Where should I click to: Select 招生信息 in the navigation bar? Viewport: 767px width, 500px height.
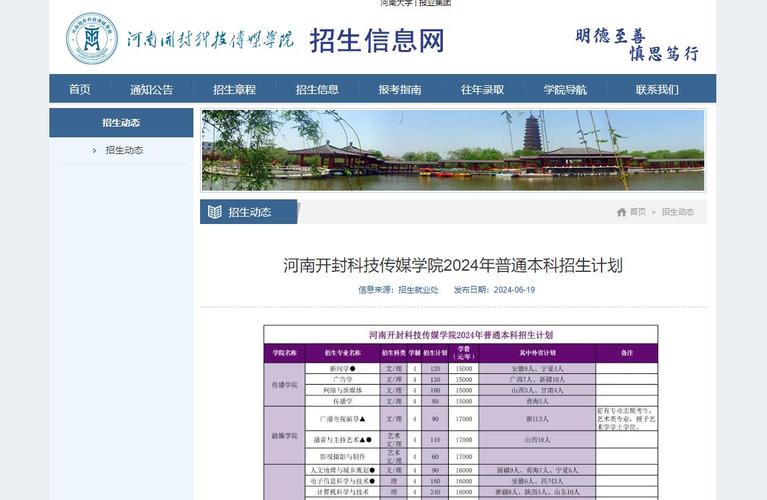point(317,90)
